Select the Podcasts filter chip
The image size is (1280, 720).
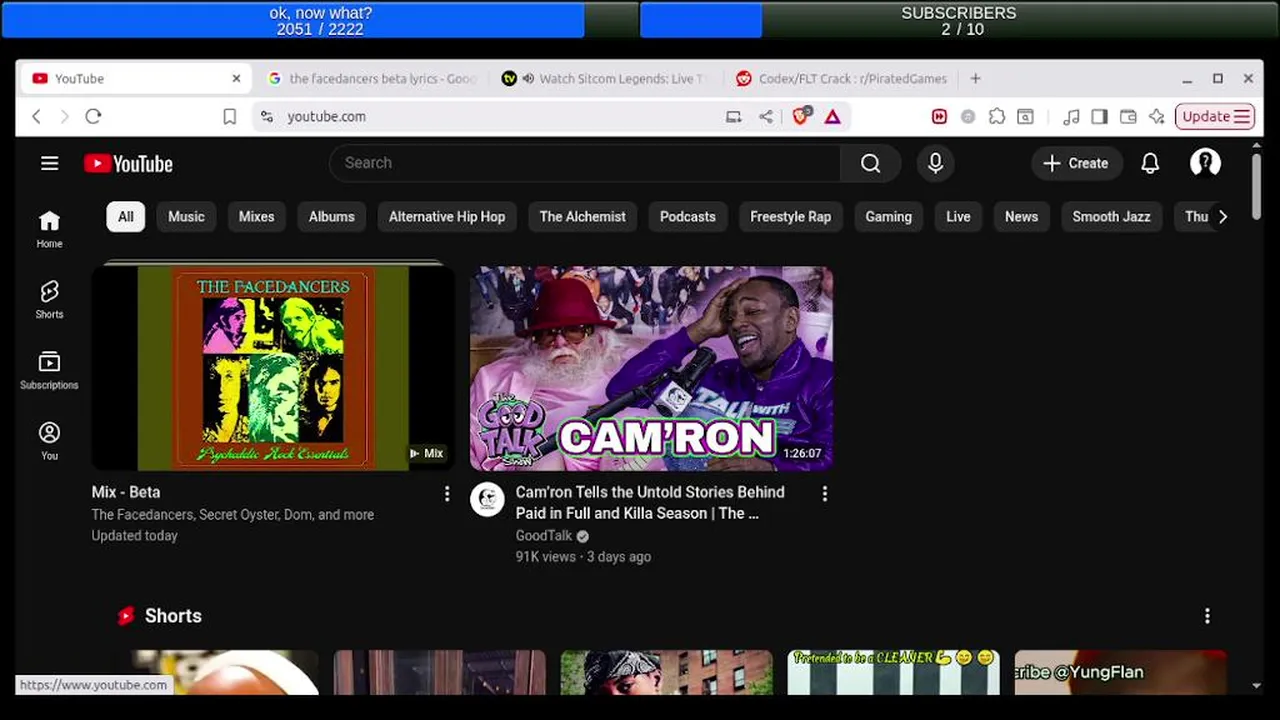pos(688,217)
